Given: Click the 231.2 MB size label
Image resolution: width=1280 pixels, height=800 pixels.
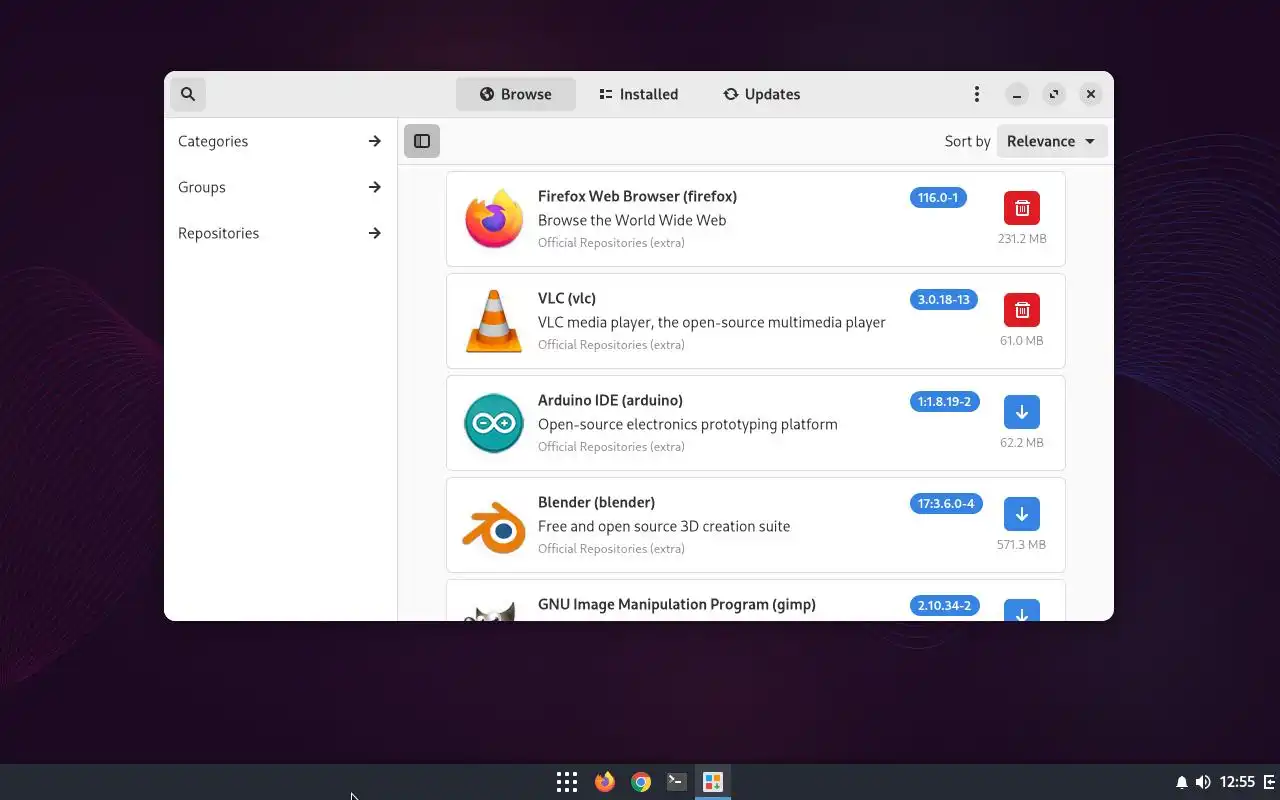Looking at the screenshot, I should click(x=1022, y=239).
